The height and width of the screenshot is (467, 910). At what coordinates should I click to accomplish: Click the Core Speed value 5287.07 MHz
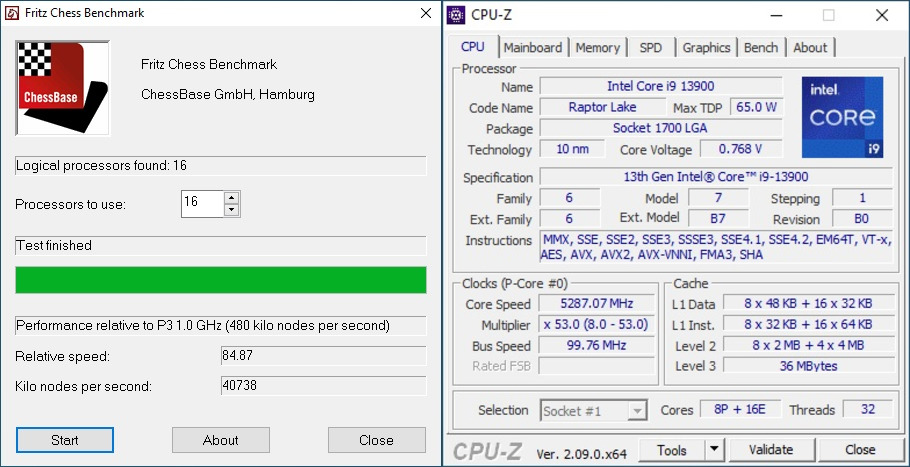click(597, 303)
